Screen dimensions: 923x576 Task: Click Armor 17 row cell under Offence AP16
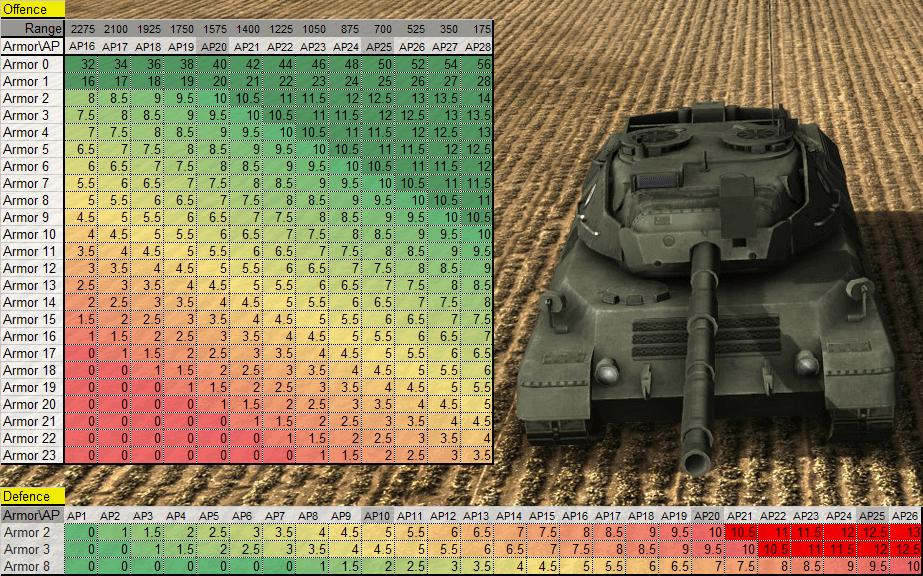tap(82, 354)
